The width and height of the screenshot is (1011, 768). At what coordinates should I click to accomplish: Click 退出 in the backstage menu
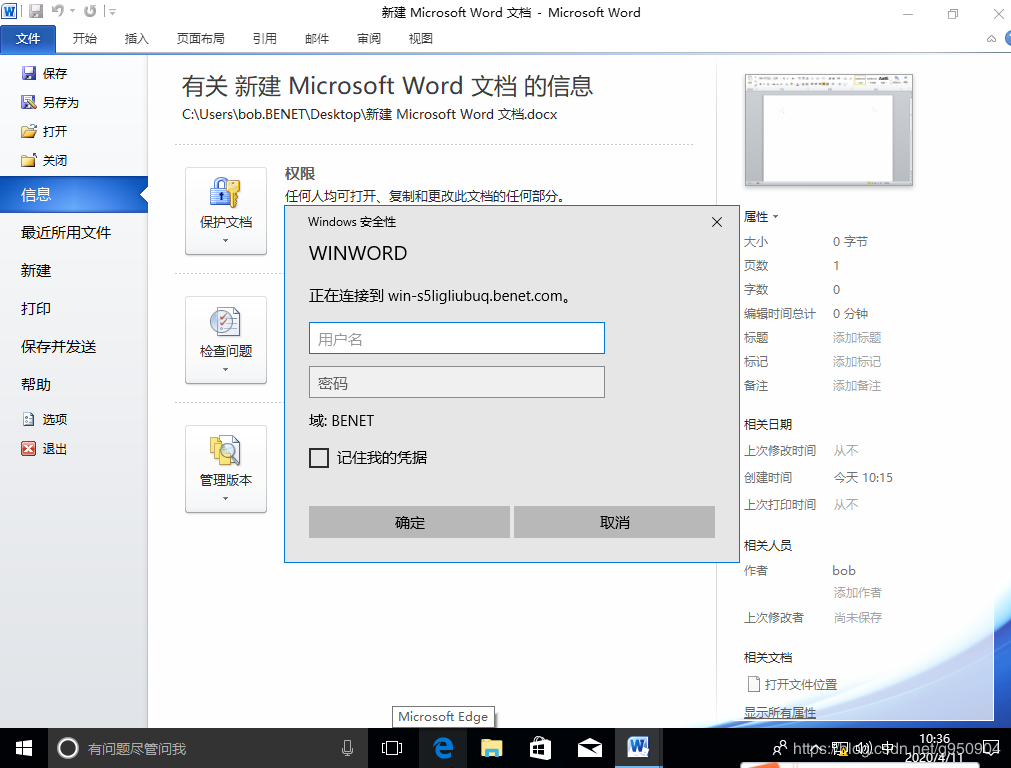point(45,449)
